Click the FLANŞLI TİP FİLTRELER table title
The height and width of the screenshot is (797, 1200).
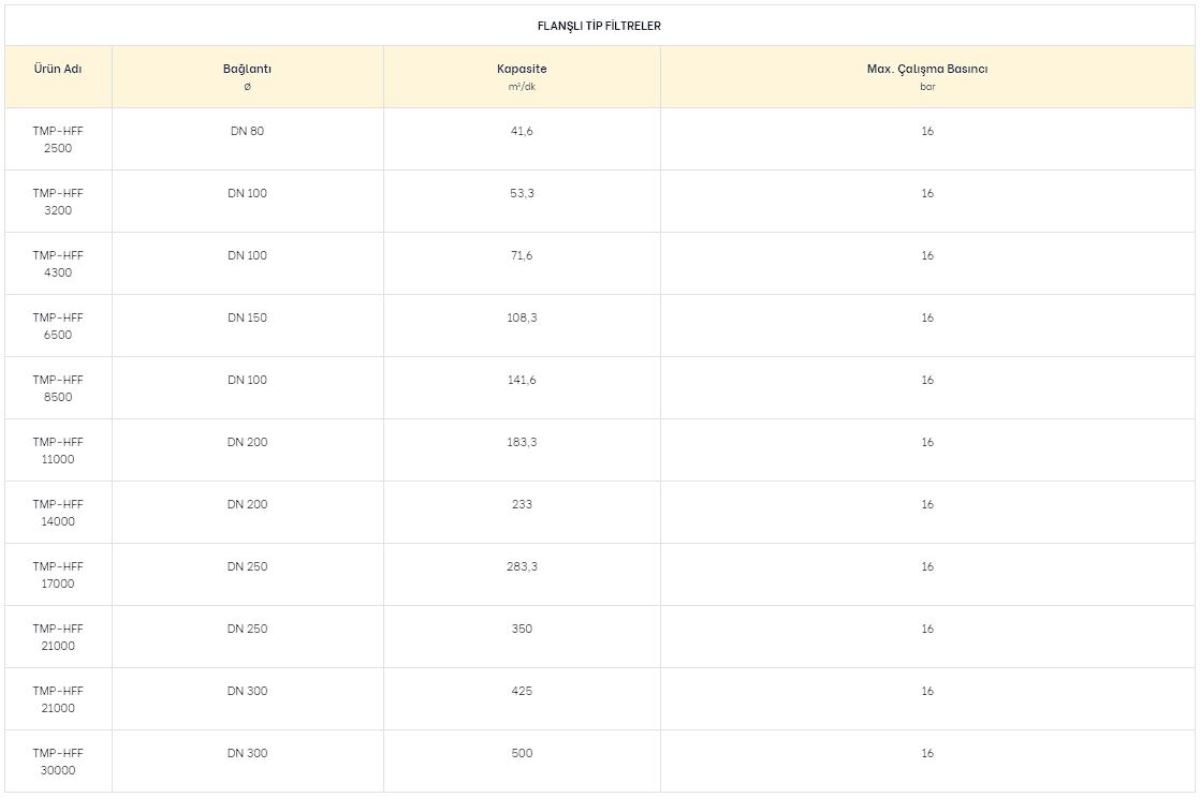click(599, 26)
